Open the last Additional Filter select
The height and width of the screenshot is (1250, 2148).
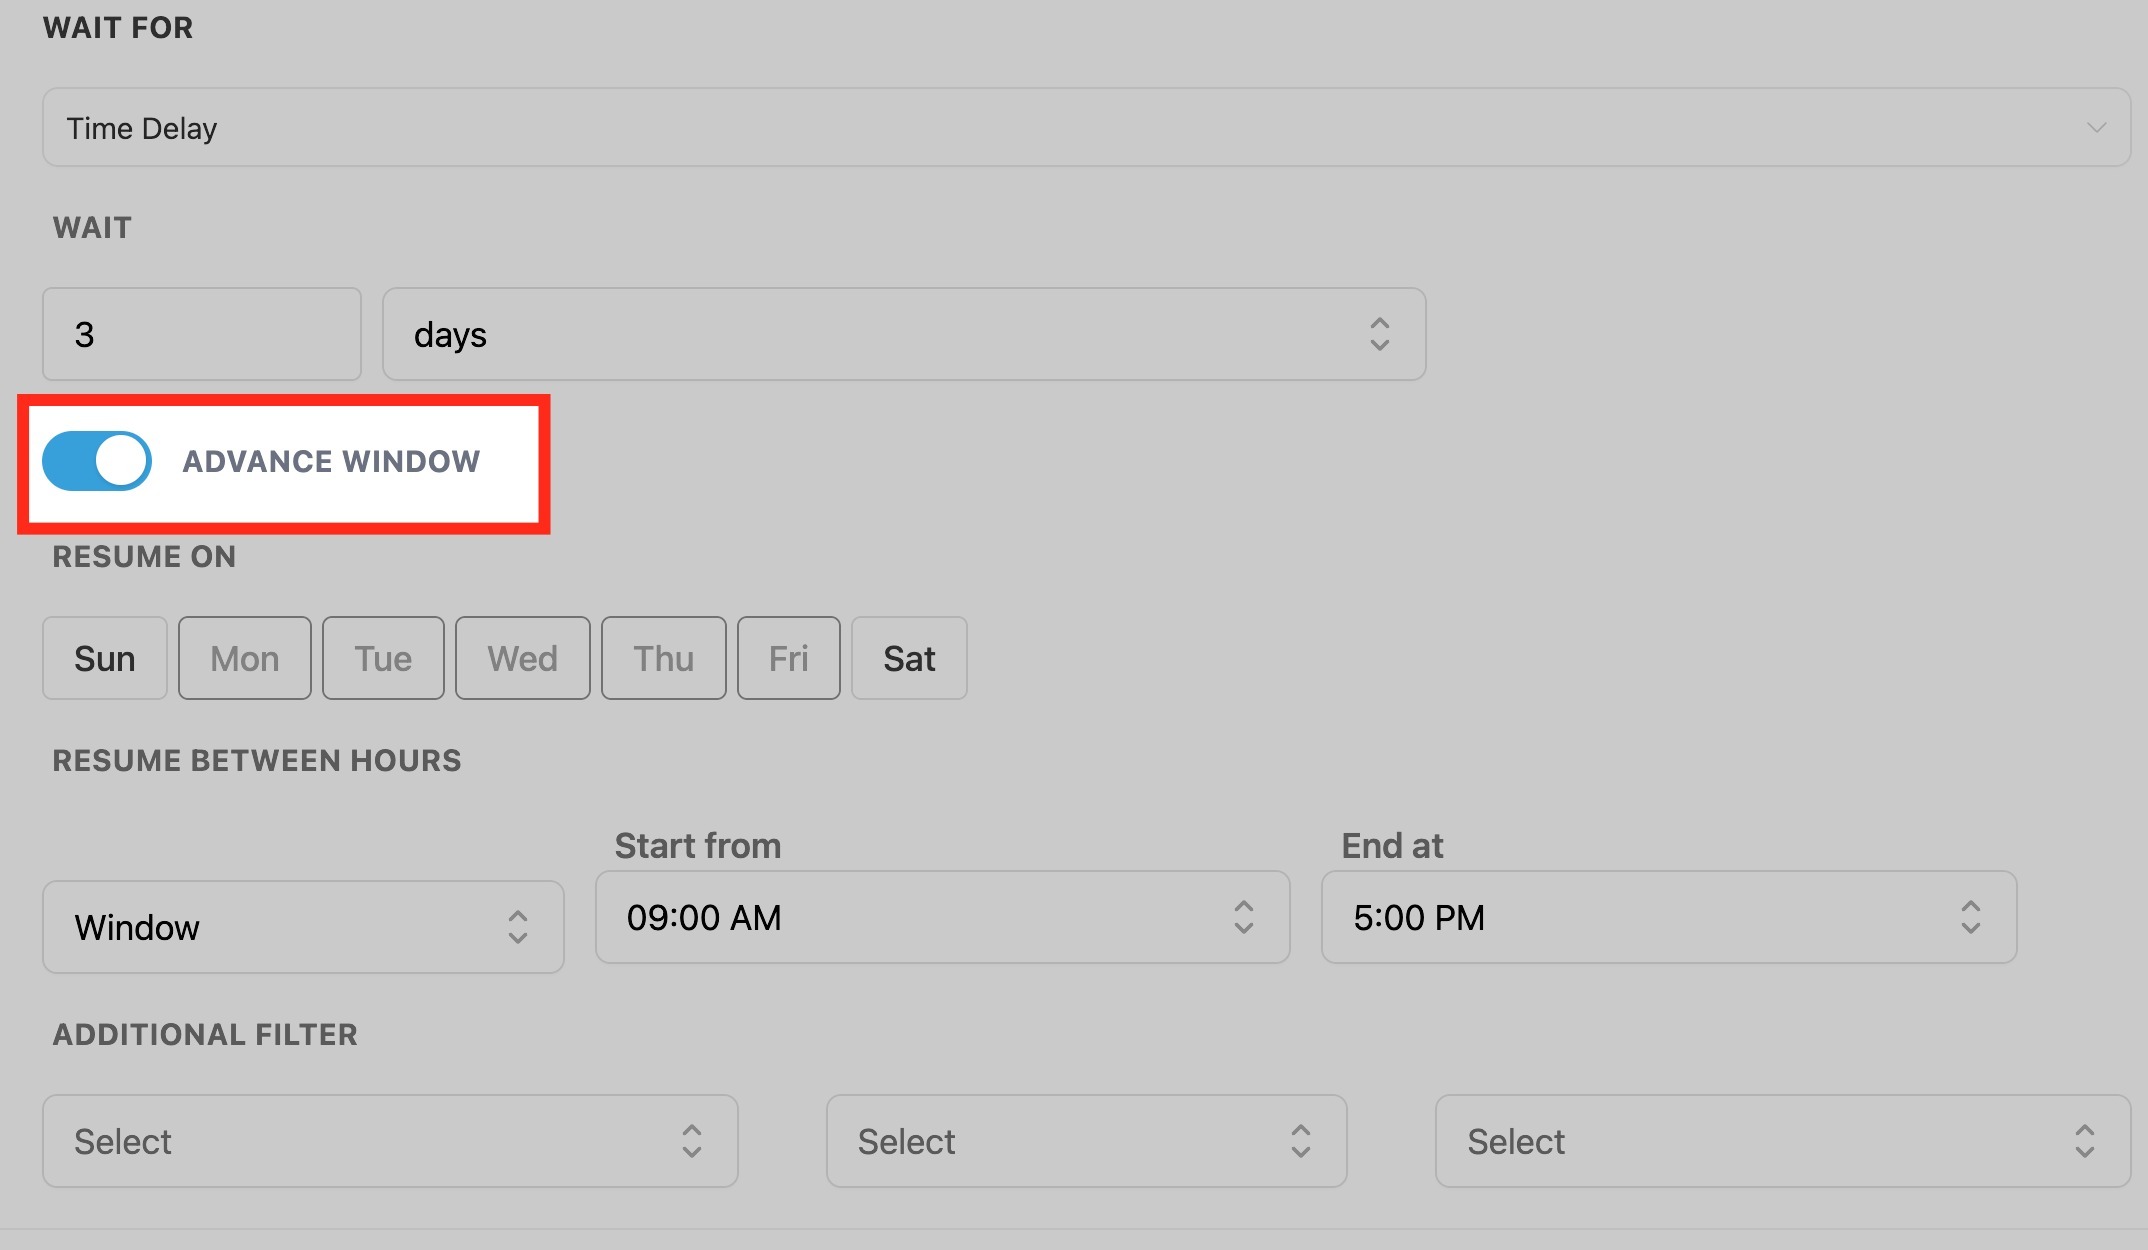(x=1782, y=1141)
